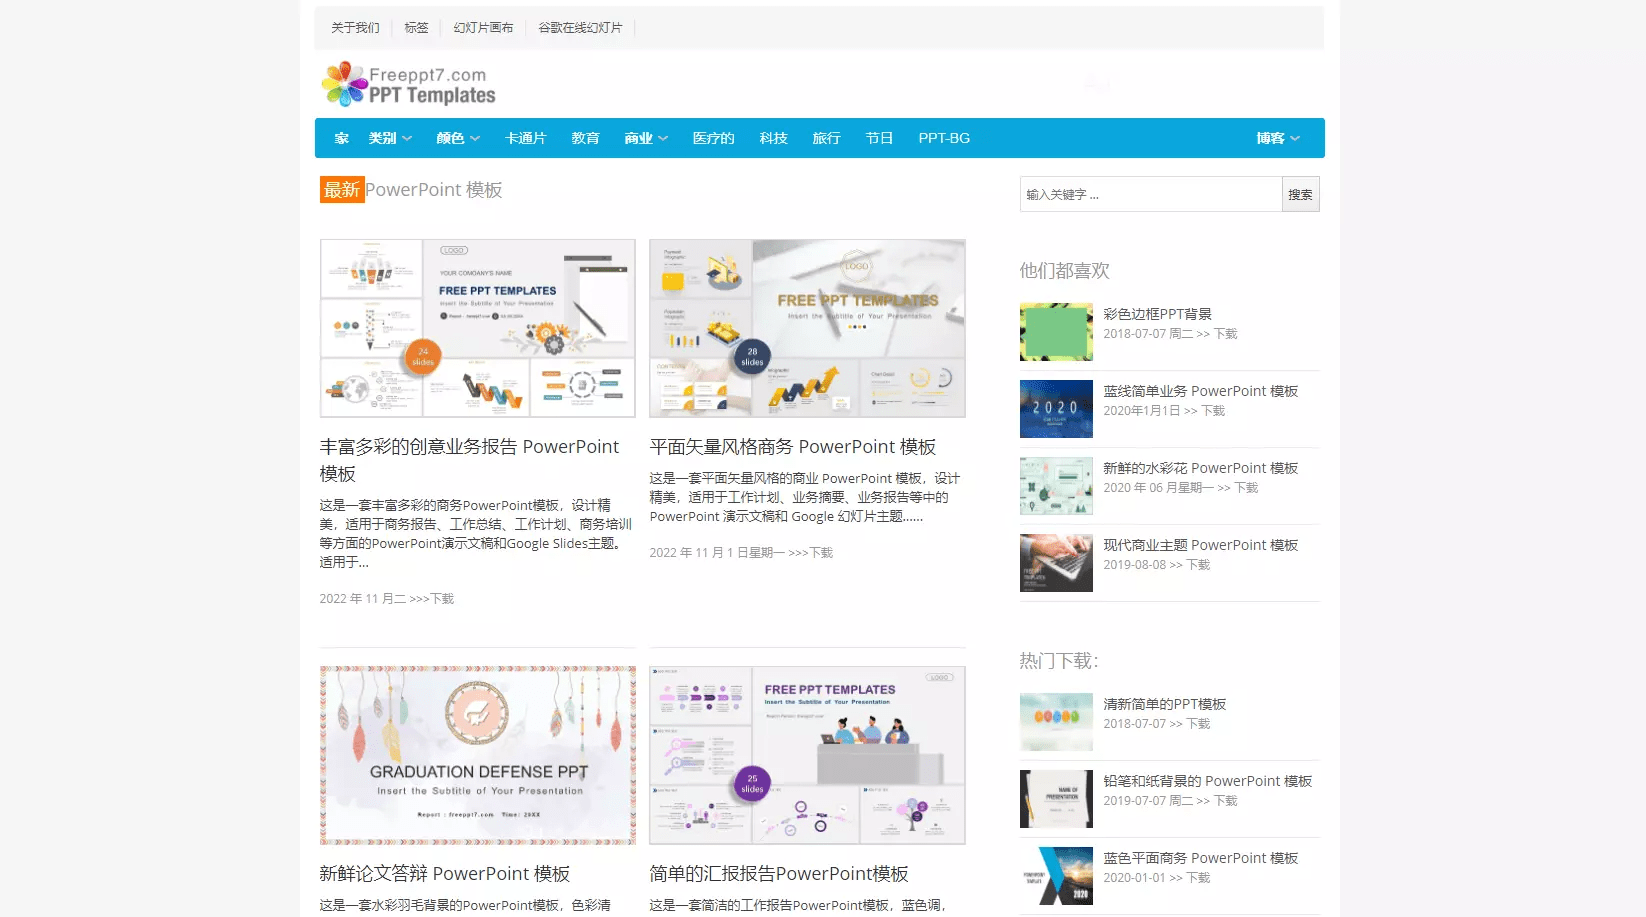Open the 现代商业主题 PowerPoint 模板 link
The width and height of the screenshot is (1646, 917).
[x=1200, y=545]
